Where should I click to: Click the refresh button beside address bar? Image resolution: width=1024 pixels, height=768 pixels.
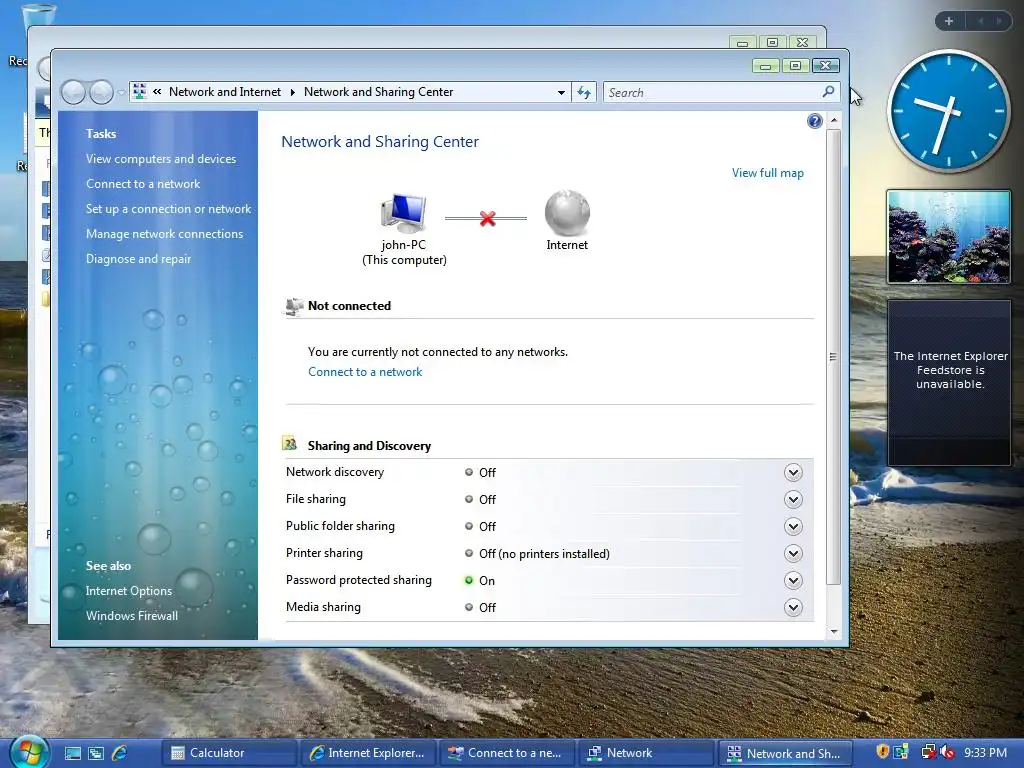coord(584,93)
